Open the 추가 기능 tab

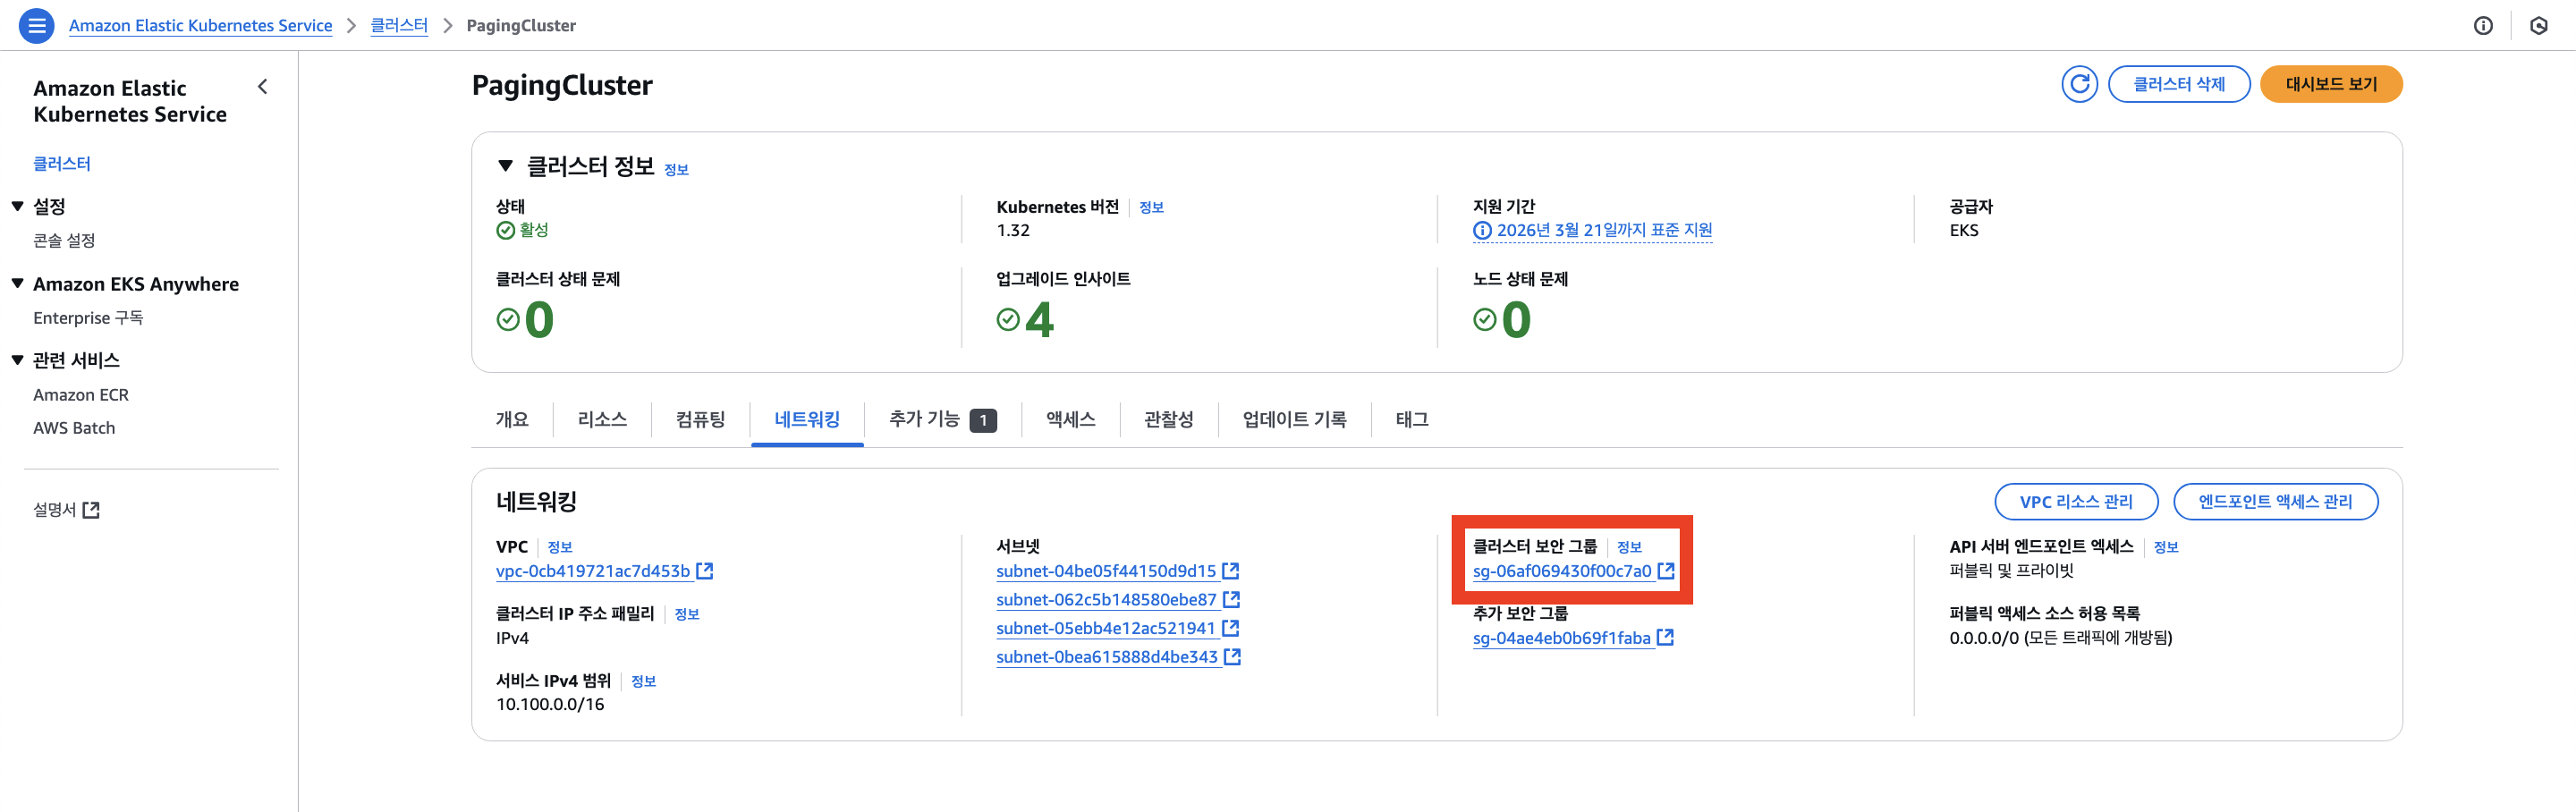pyautogui.click(x=942, y=420)
